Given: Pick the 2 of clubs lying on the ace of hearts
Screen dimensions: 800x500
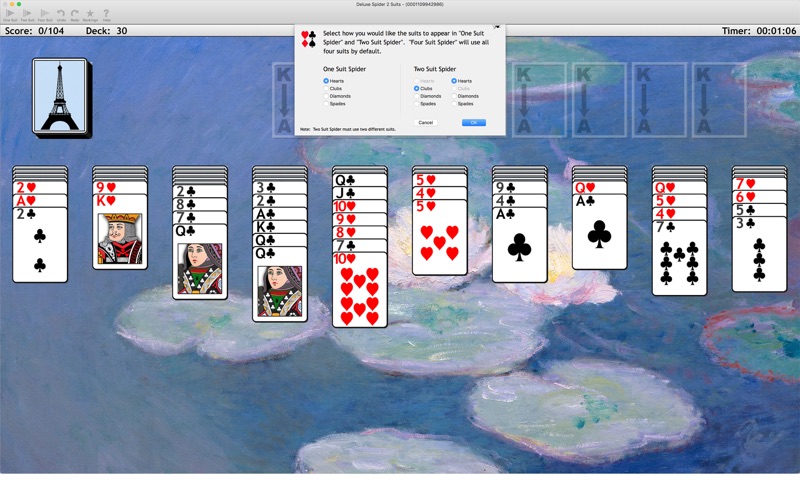Looking at the screenshot, I should tap(40, 244).
